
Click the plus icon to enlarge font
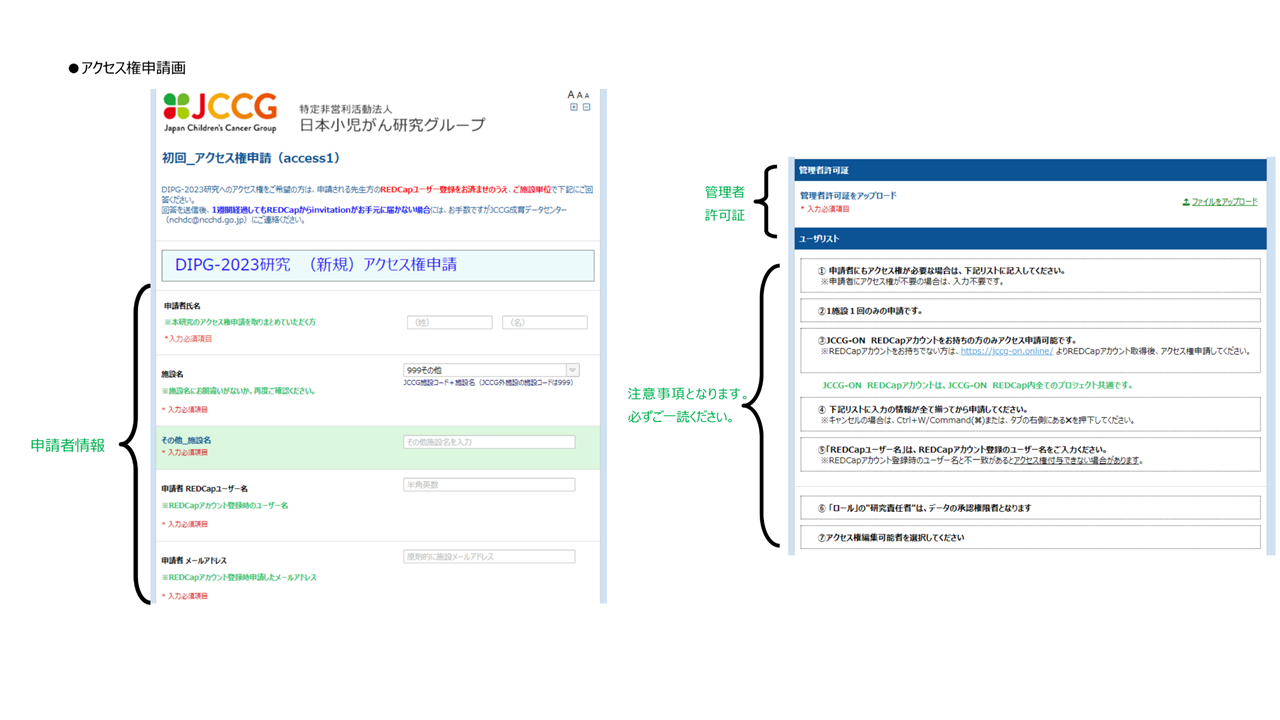pos(574,107)
